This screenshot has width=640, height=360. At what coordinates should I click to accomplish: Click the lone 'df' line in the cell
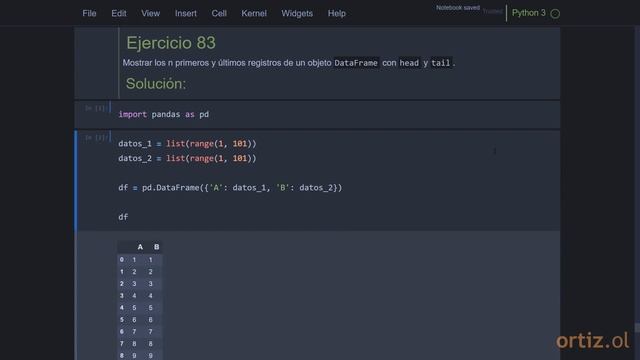coord(123,217)
